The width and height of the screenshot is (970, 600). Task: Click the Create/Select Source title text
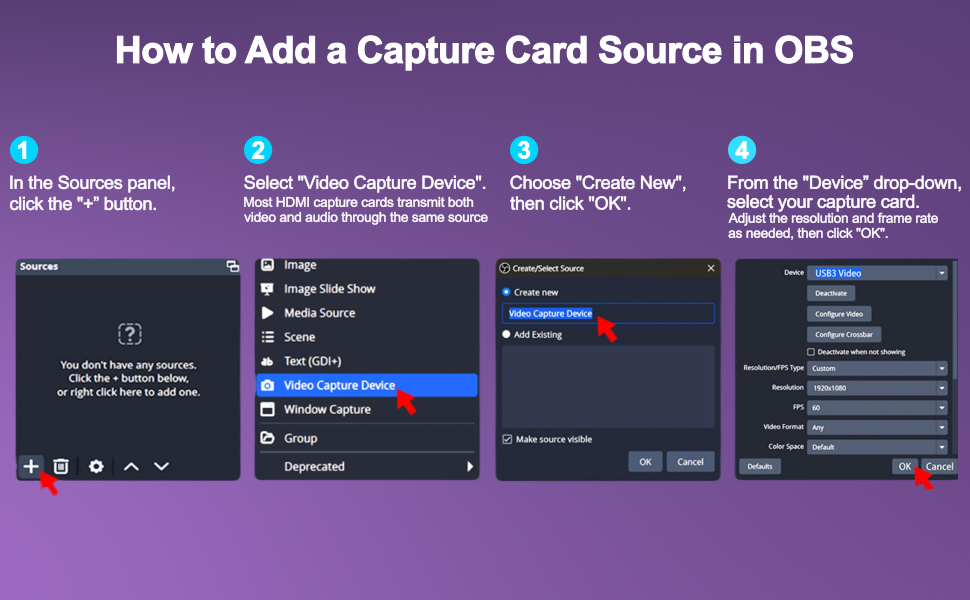[x=548, y=268]
